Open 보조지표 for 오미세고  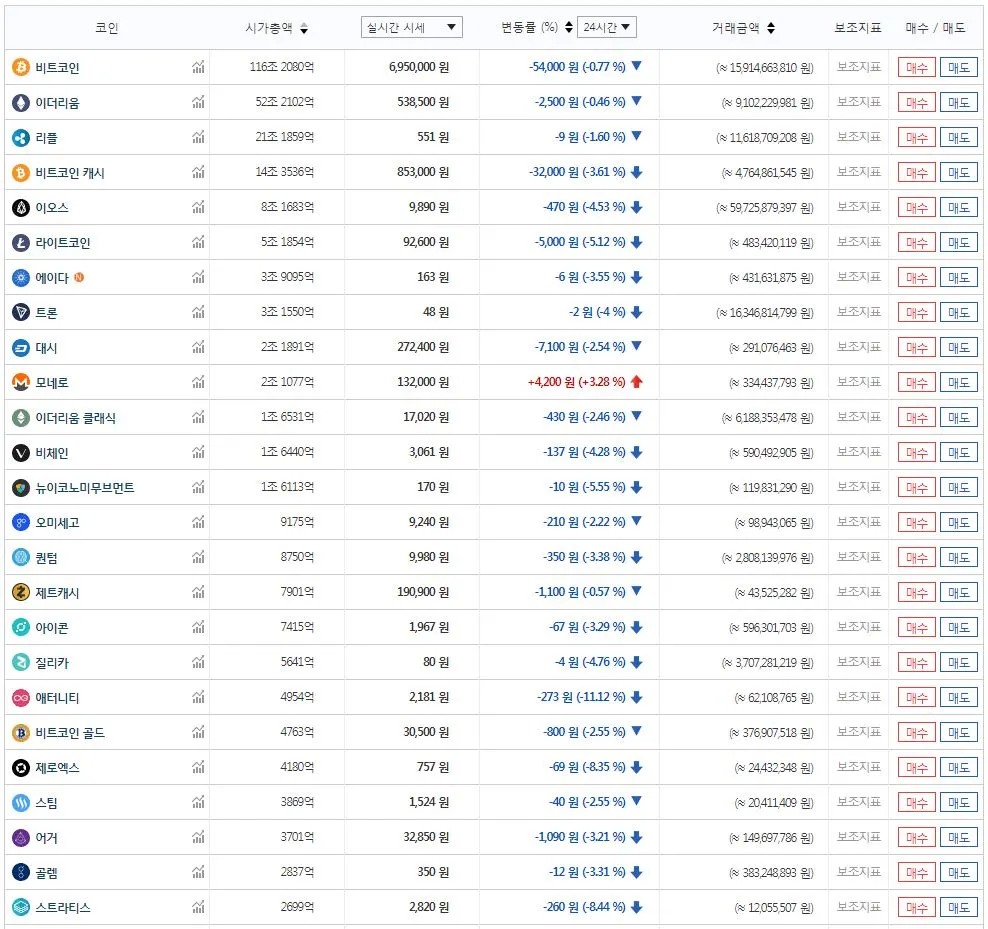858,522
